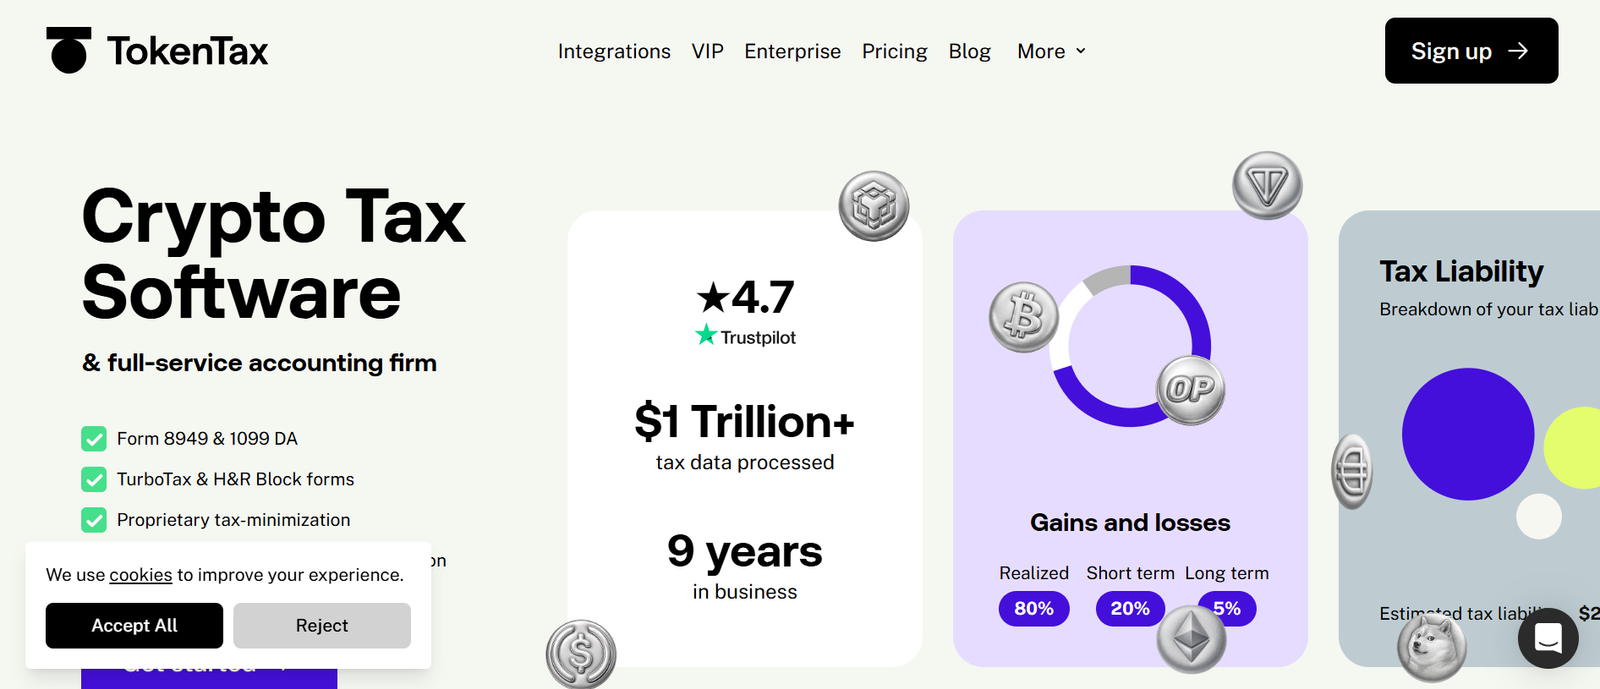
Task: Accept All cookies in the banner
Action: point(134,626)
